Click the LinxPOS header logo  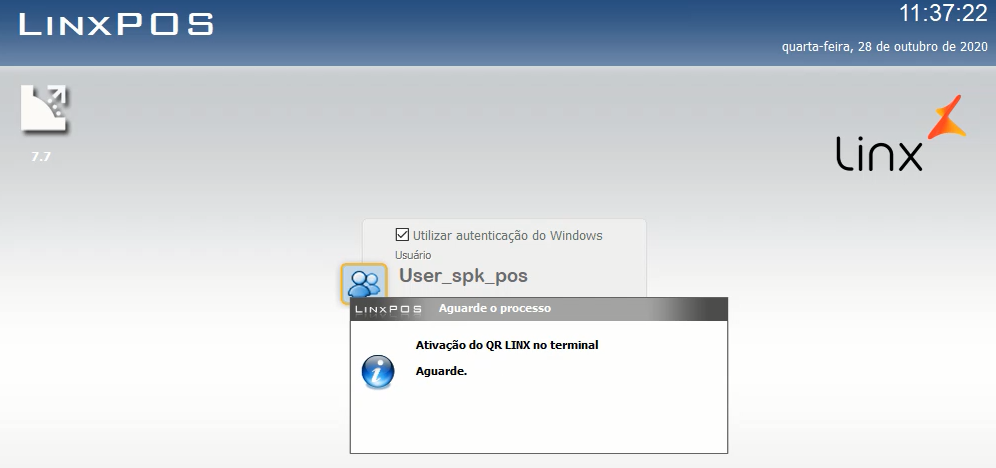click(x=116, y=25)
